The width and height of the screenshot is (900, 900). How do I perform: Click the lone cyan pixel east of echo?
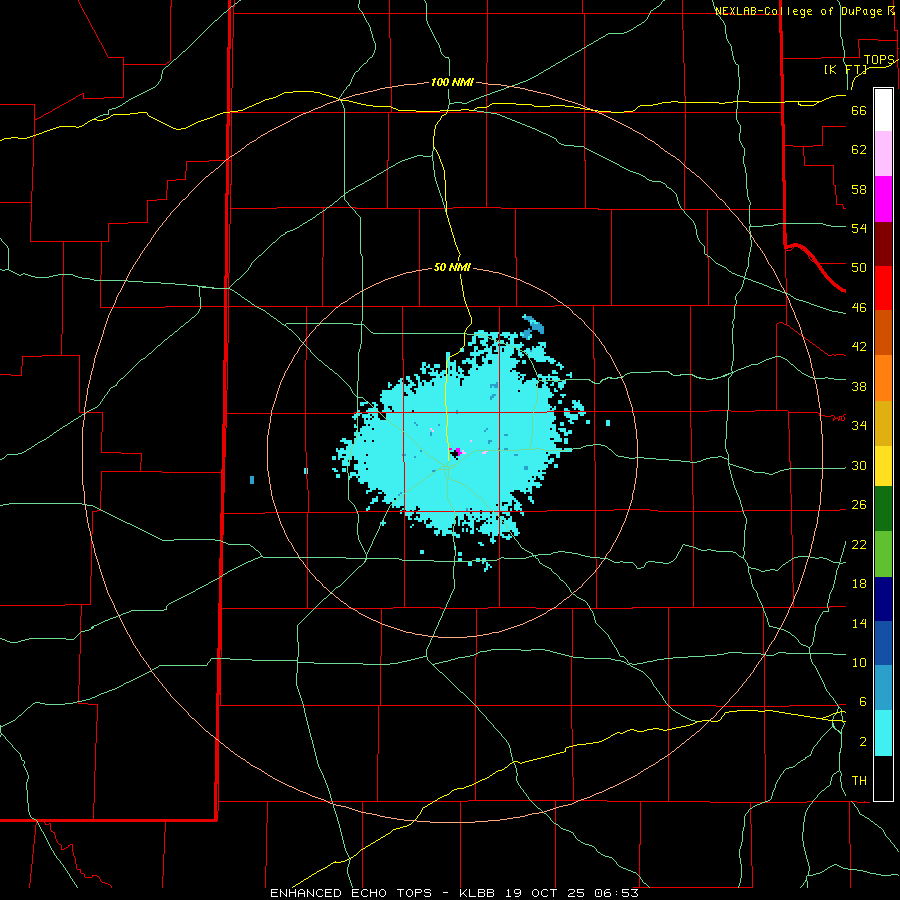[608, 423]
